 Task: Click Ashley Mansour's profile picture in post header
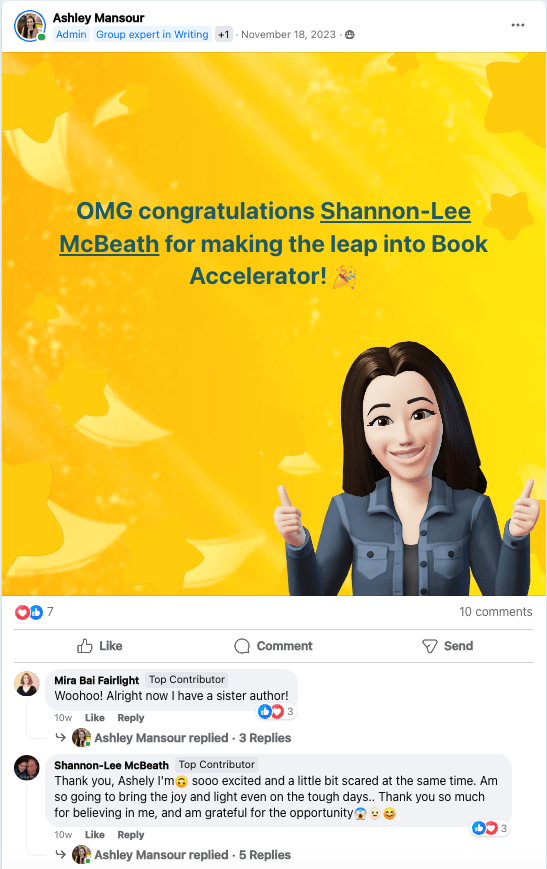pyautogui.click(x=29, y=25)
